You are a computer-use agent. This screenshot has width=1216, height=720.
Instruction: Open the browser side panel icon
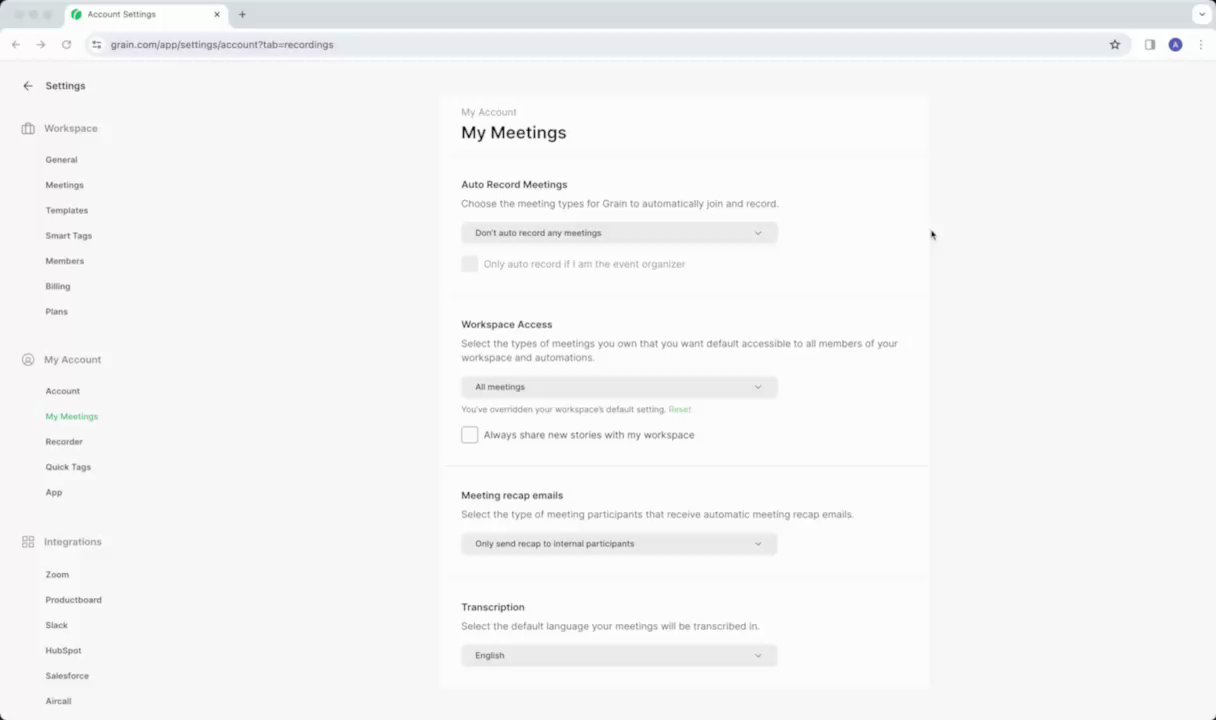[1150, 45]
